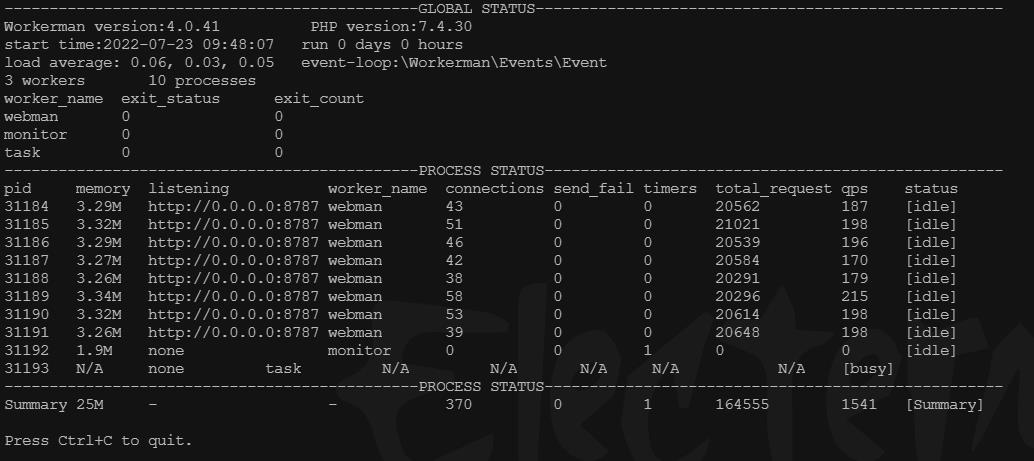Click the GLOBAL STATUS heading
The width and height of the screenshot is (1034, 461).
[x=477, y=9]
